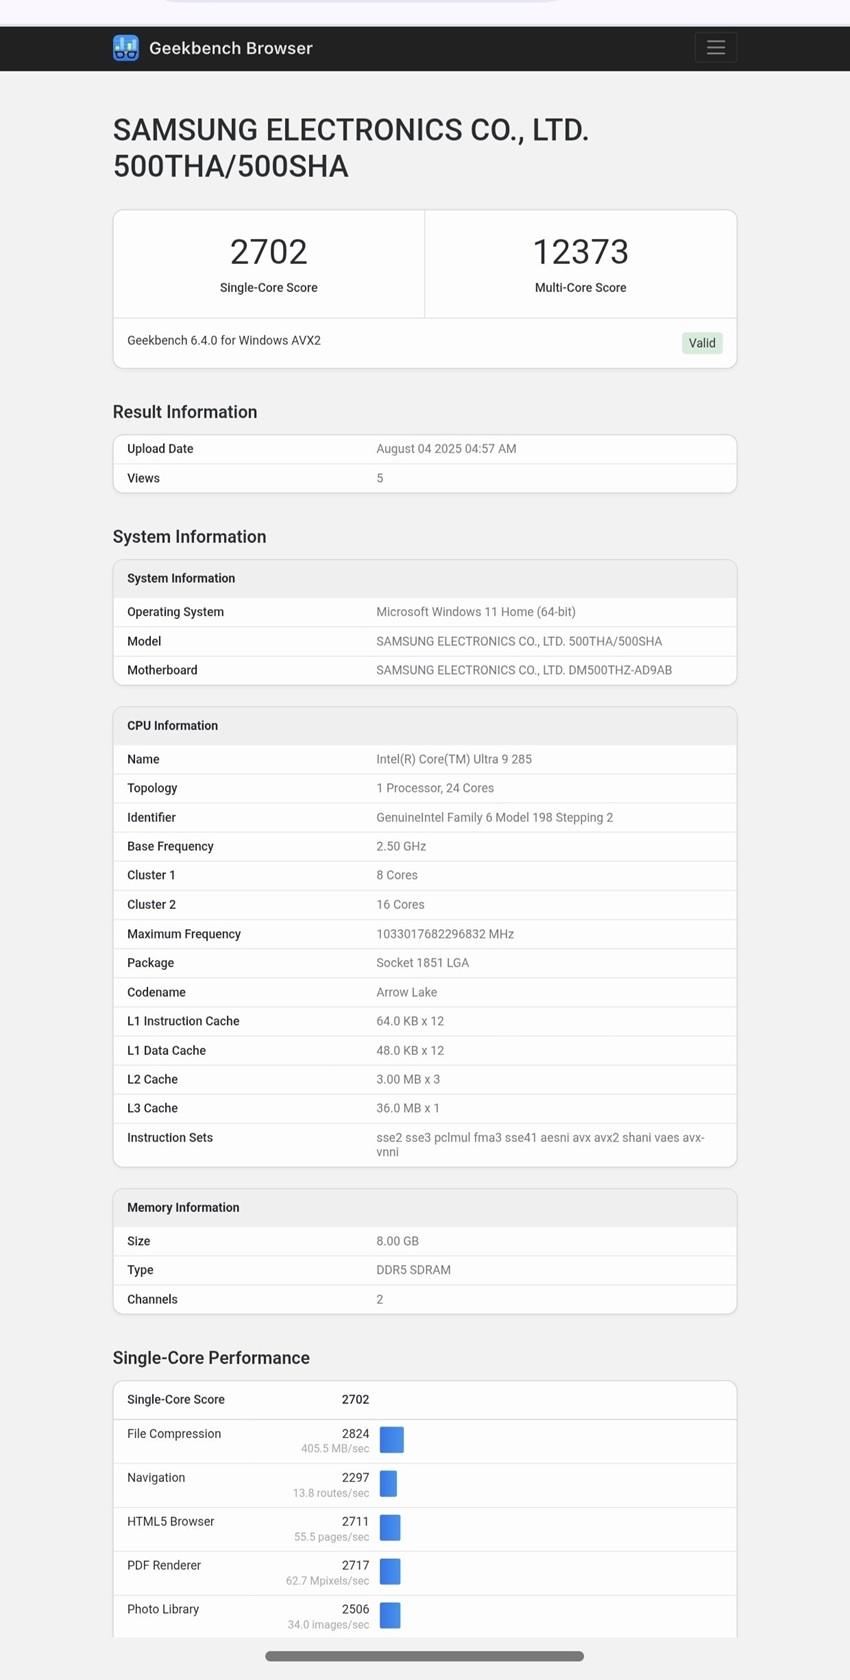Click the HTML5 Browser blue score bar

391,1528
